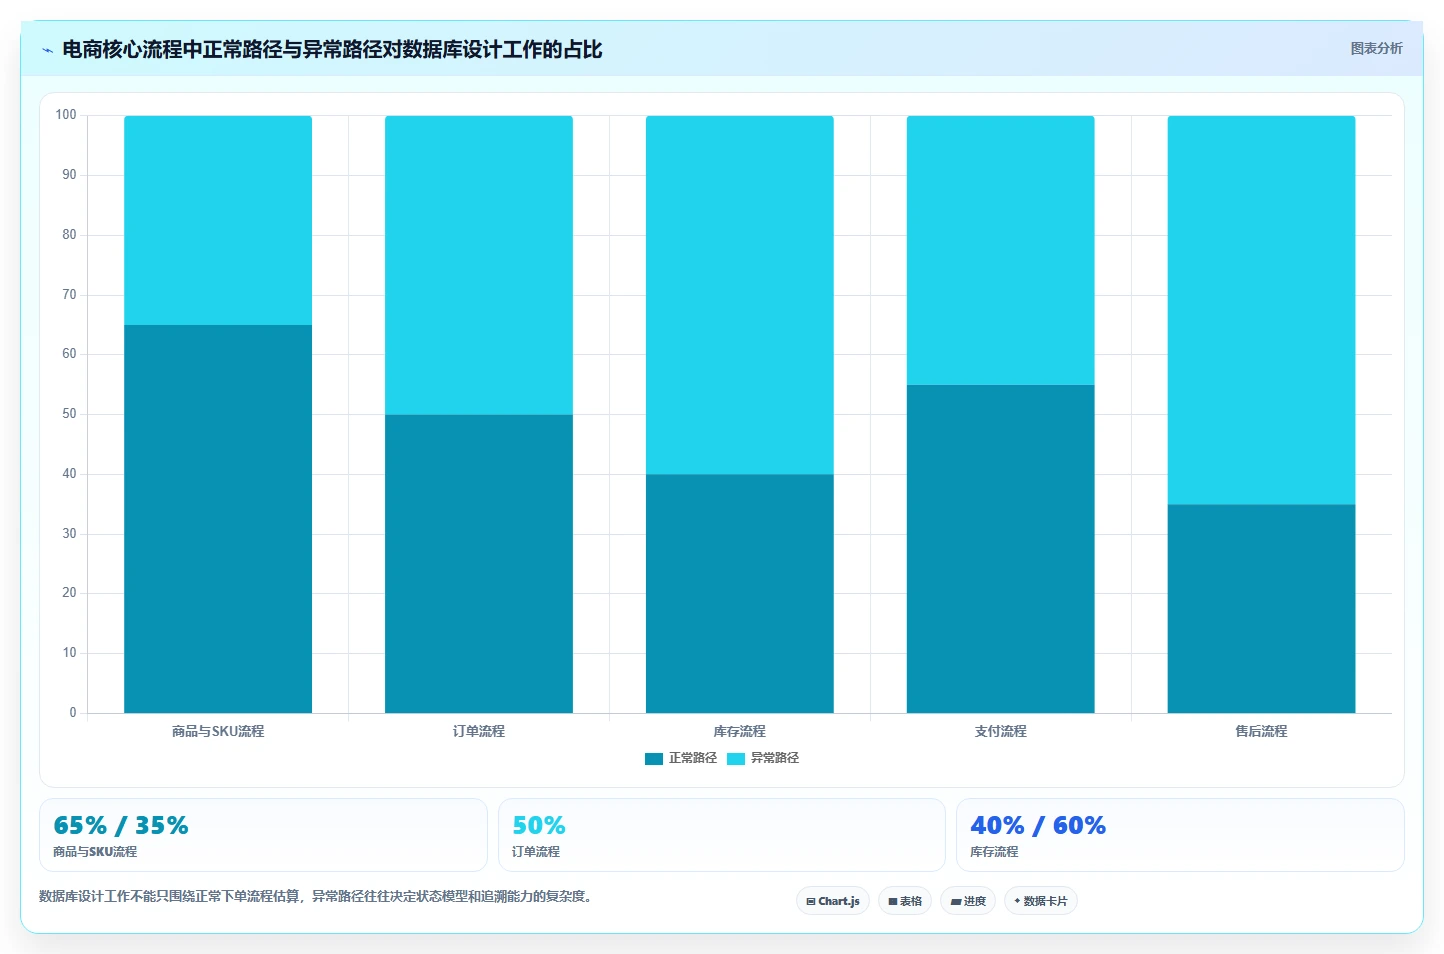Click the 库存流程 caption in the third stat card
1444x954 pixels.
coord(994,852)
